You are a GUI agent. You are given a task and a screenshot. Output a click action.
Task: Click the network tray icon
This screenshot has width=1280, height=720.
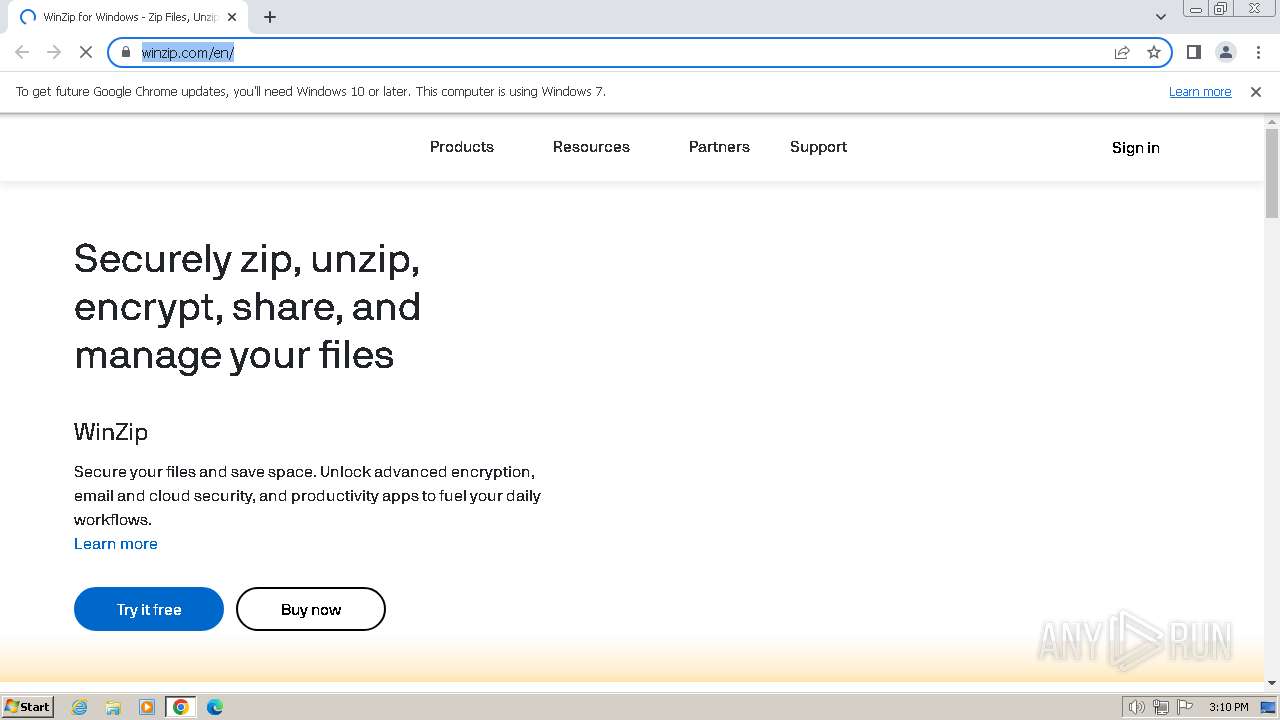1161,707
